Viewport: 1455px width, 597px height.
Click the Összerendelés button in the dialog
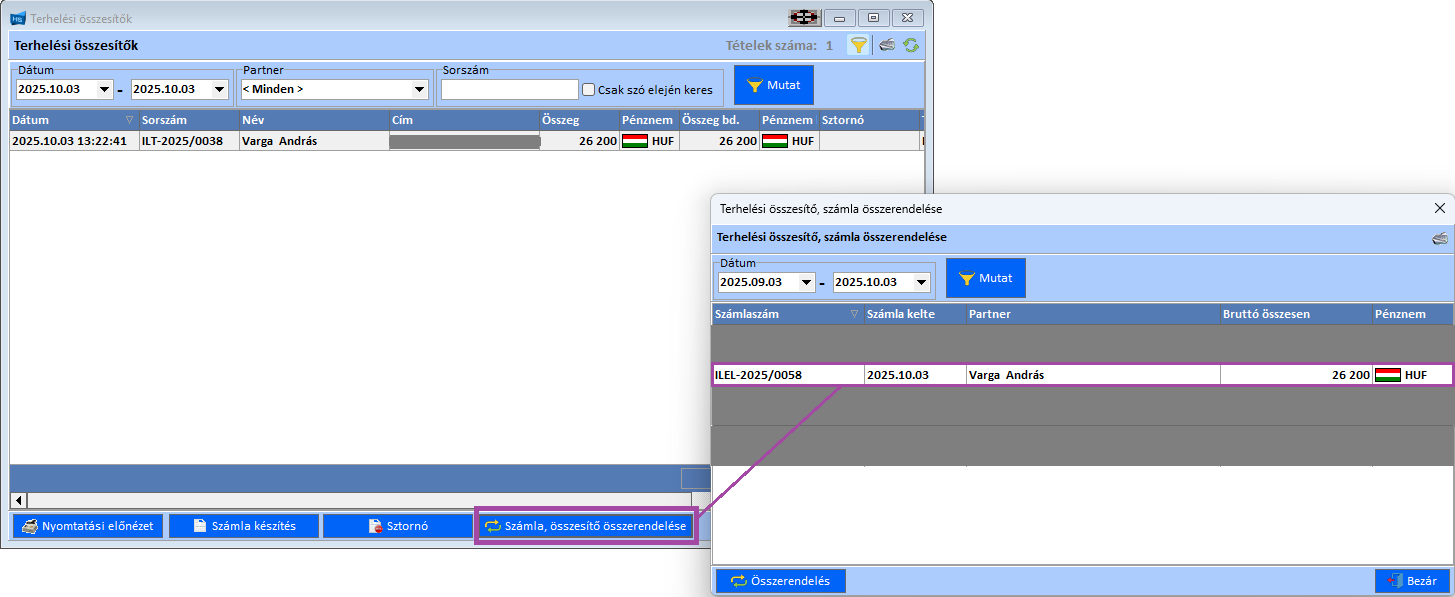point(780,581)
